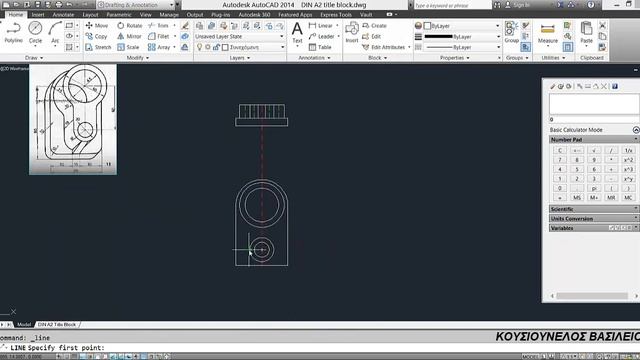This screenshot has height=360, width=640.
Task: Click the Edit Attributes tool
Action: (386, 47)
